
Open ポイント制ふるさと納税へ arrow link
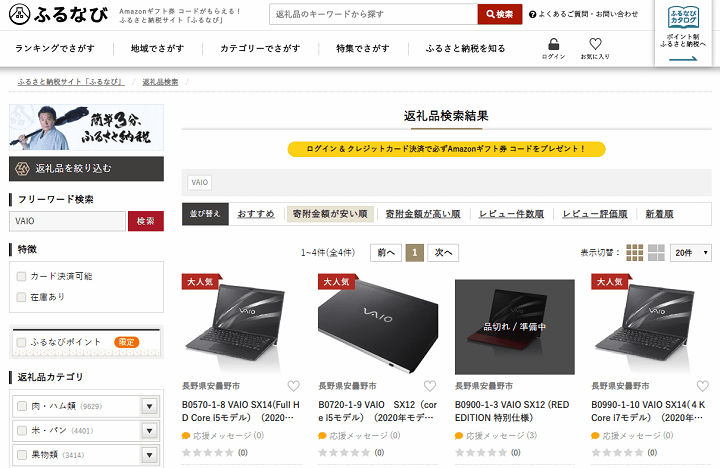pyautogui.click(x=683, y=49)
